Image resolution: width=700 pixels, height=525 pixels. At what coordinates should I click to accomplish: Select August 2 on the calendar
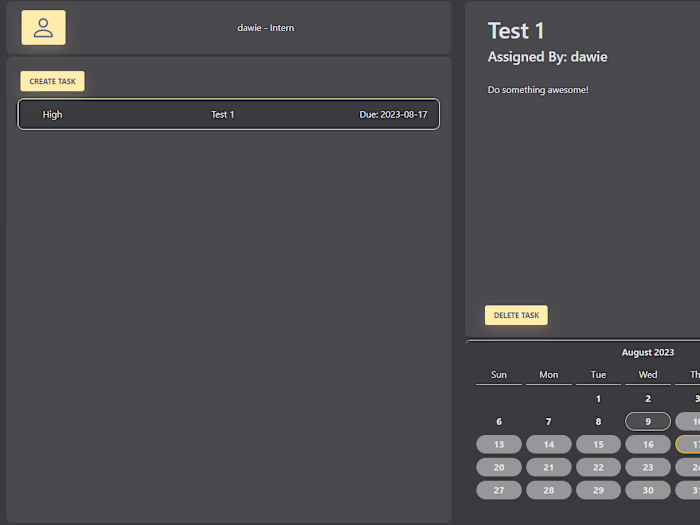648,399
